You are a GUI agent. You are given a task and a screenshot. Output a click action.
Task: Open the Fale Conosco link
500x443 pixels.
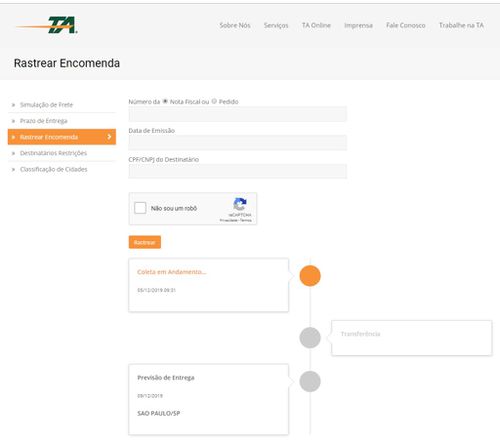pyautogui.click(x=406, y=25)
